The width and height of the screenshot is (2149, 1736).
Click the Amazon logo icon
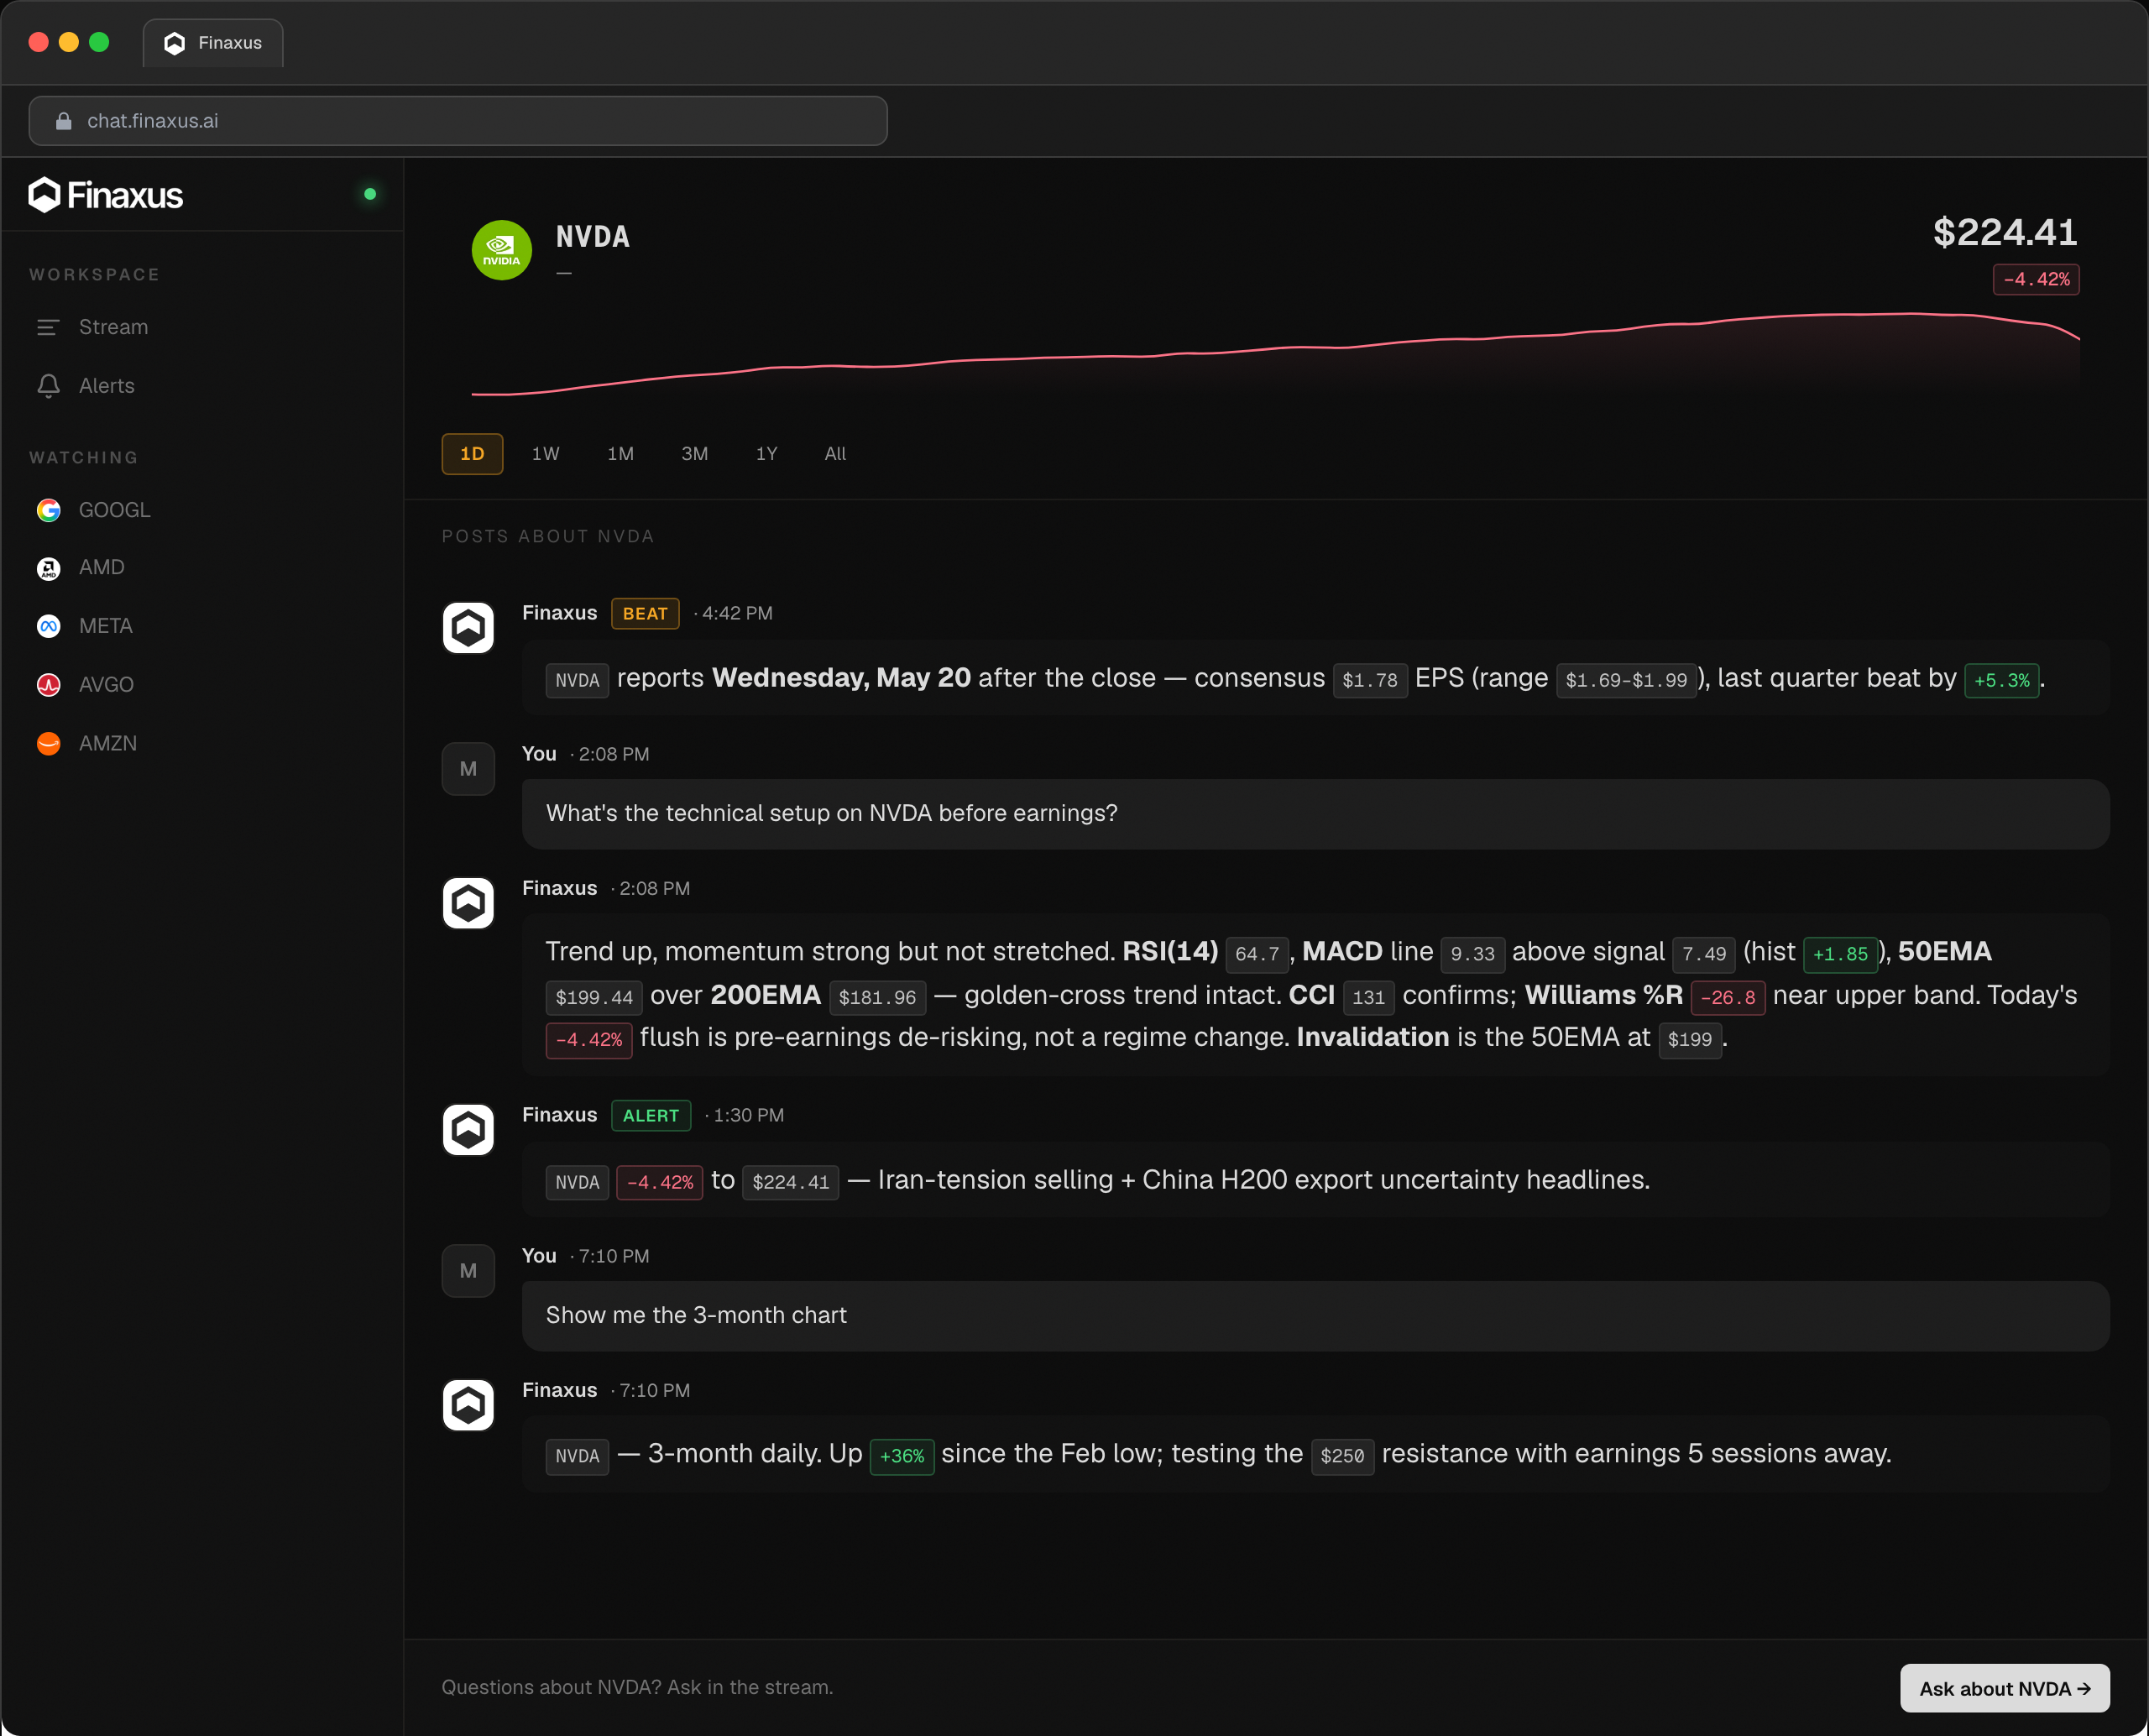click(x=48, y=744)
